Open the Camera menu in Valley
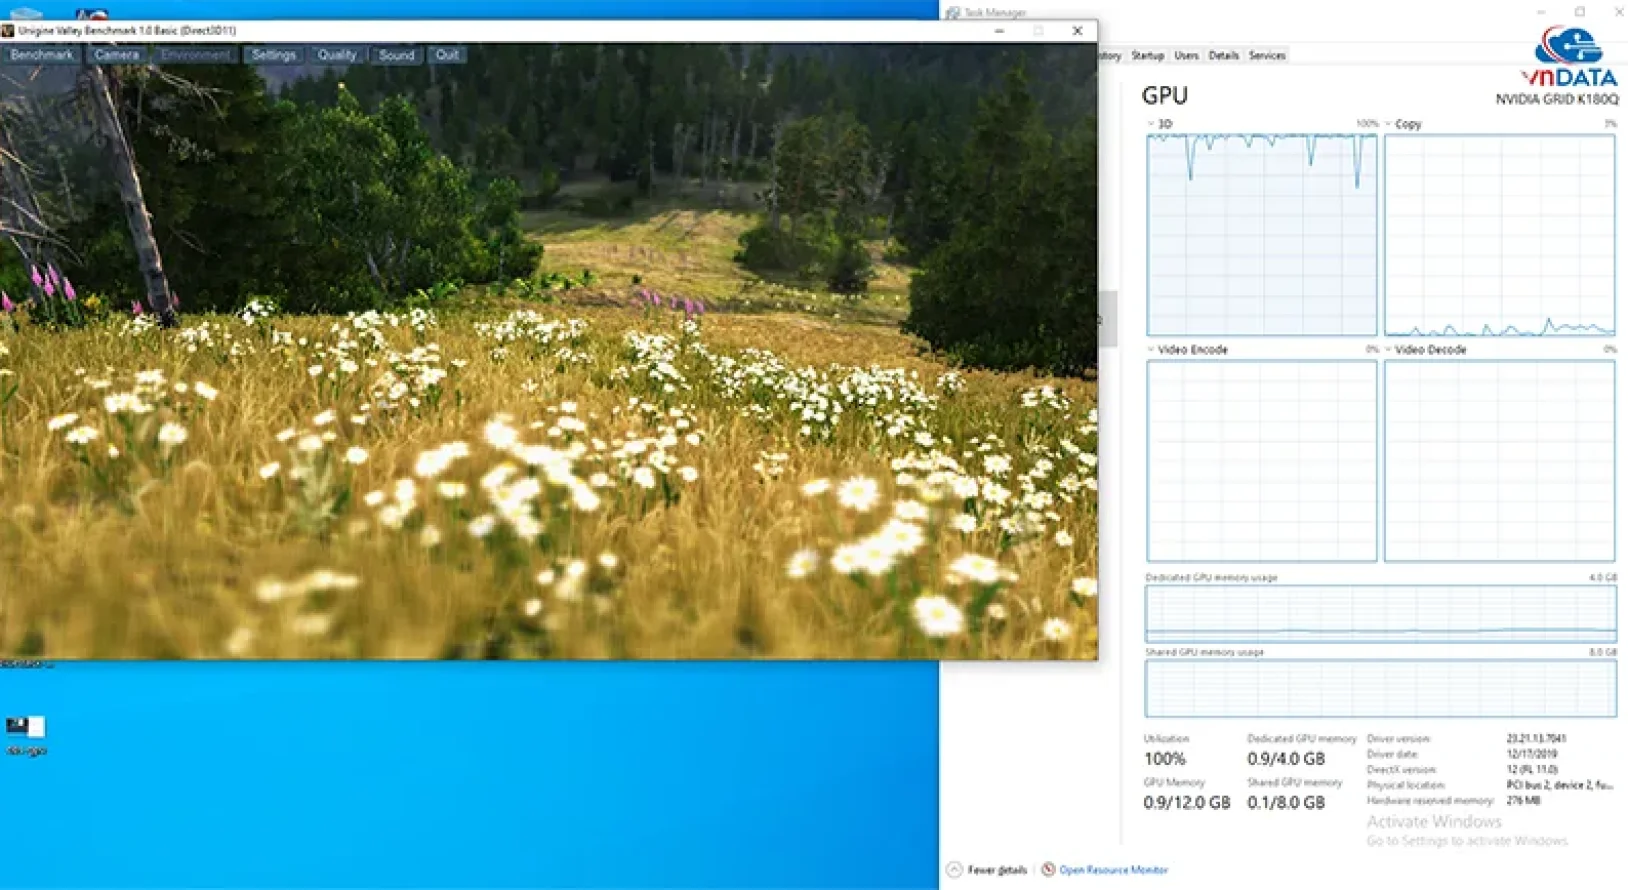Screen dimensions: 1628x890 (x=117, y=55)
